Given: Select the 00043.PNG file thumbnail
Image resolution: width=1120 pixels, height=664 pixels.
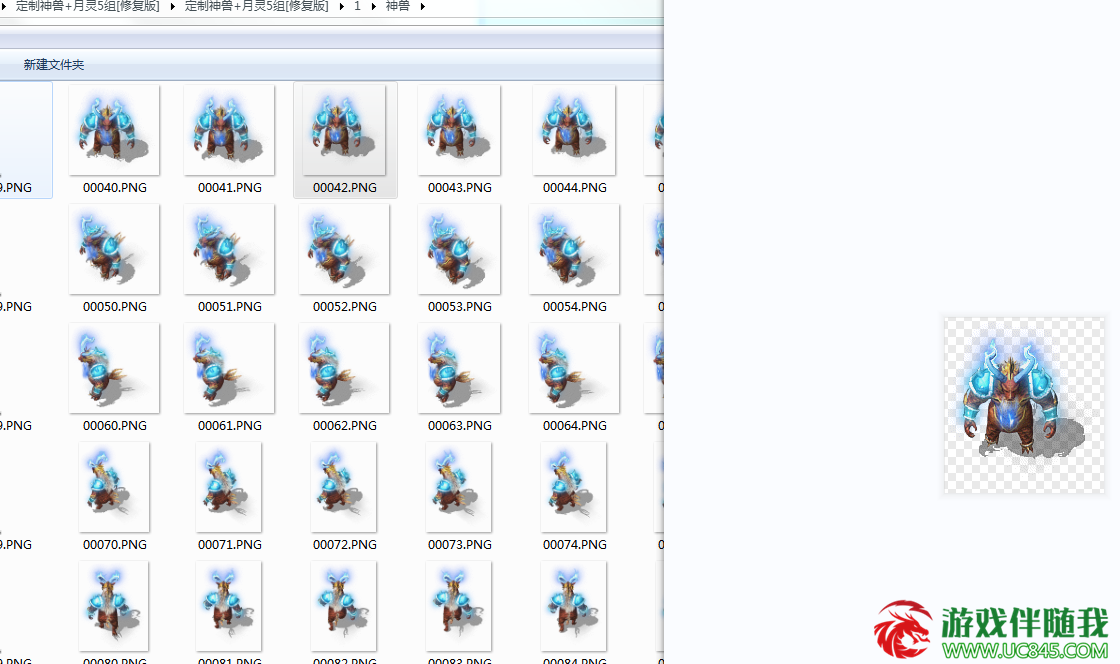Looking at the screenshot, I should click(459, 130).
